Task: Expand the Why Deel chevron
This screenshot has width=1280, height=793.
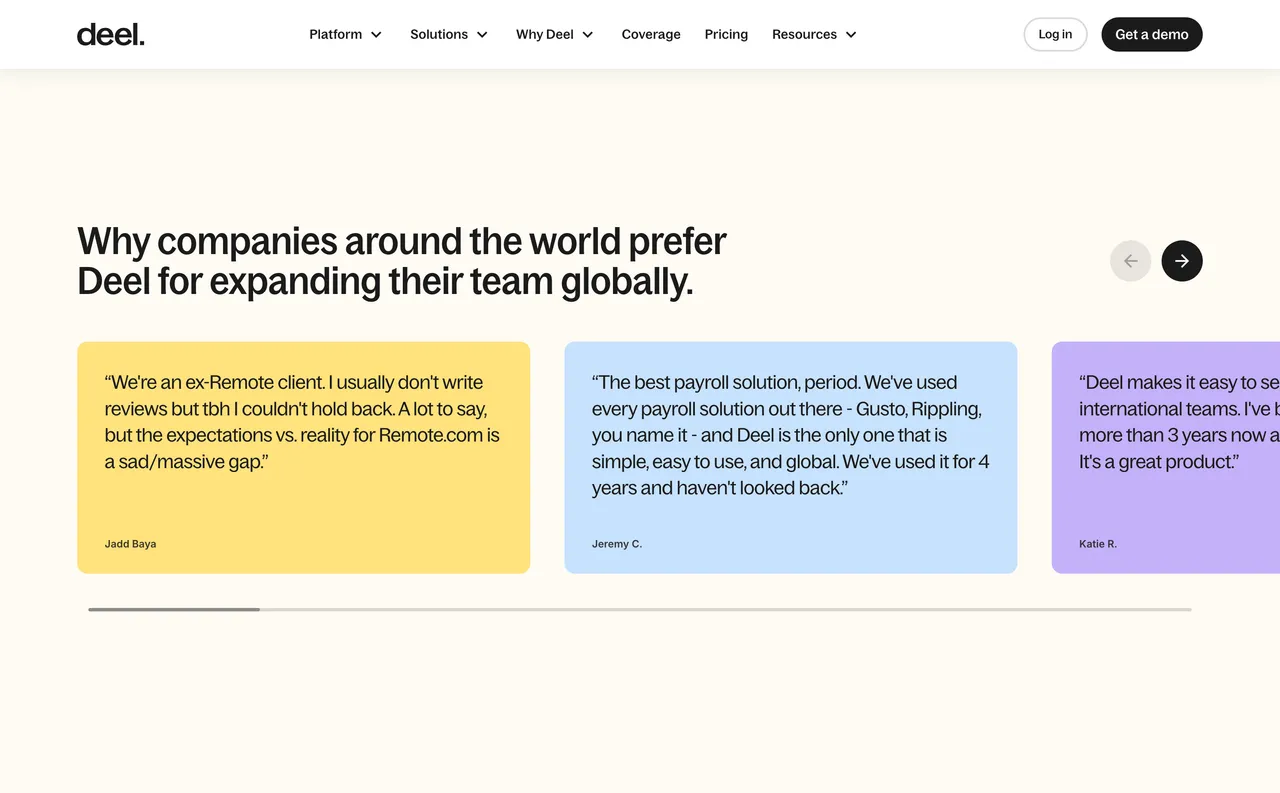Action: (x=588, y=35)
